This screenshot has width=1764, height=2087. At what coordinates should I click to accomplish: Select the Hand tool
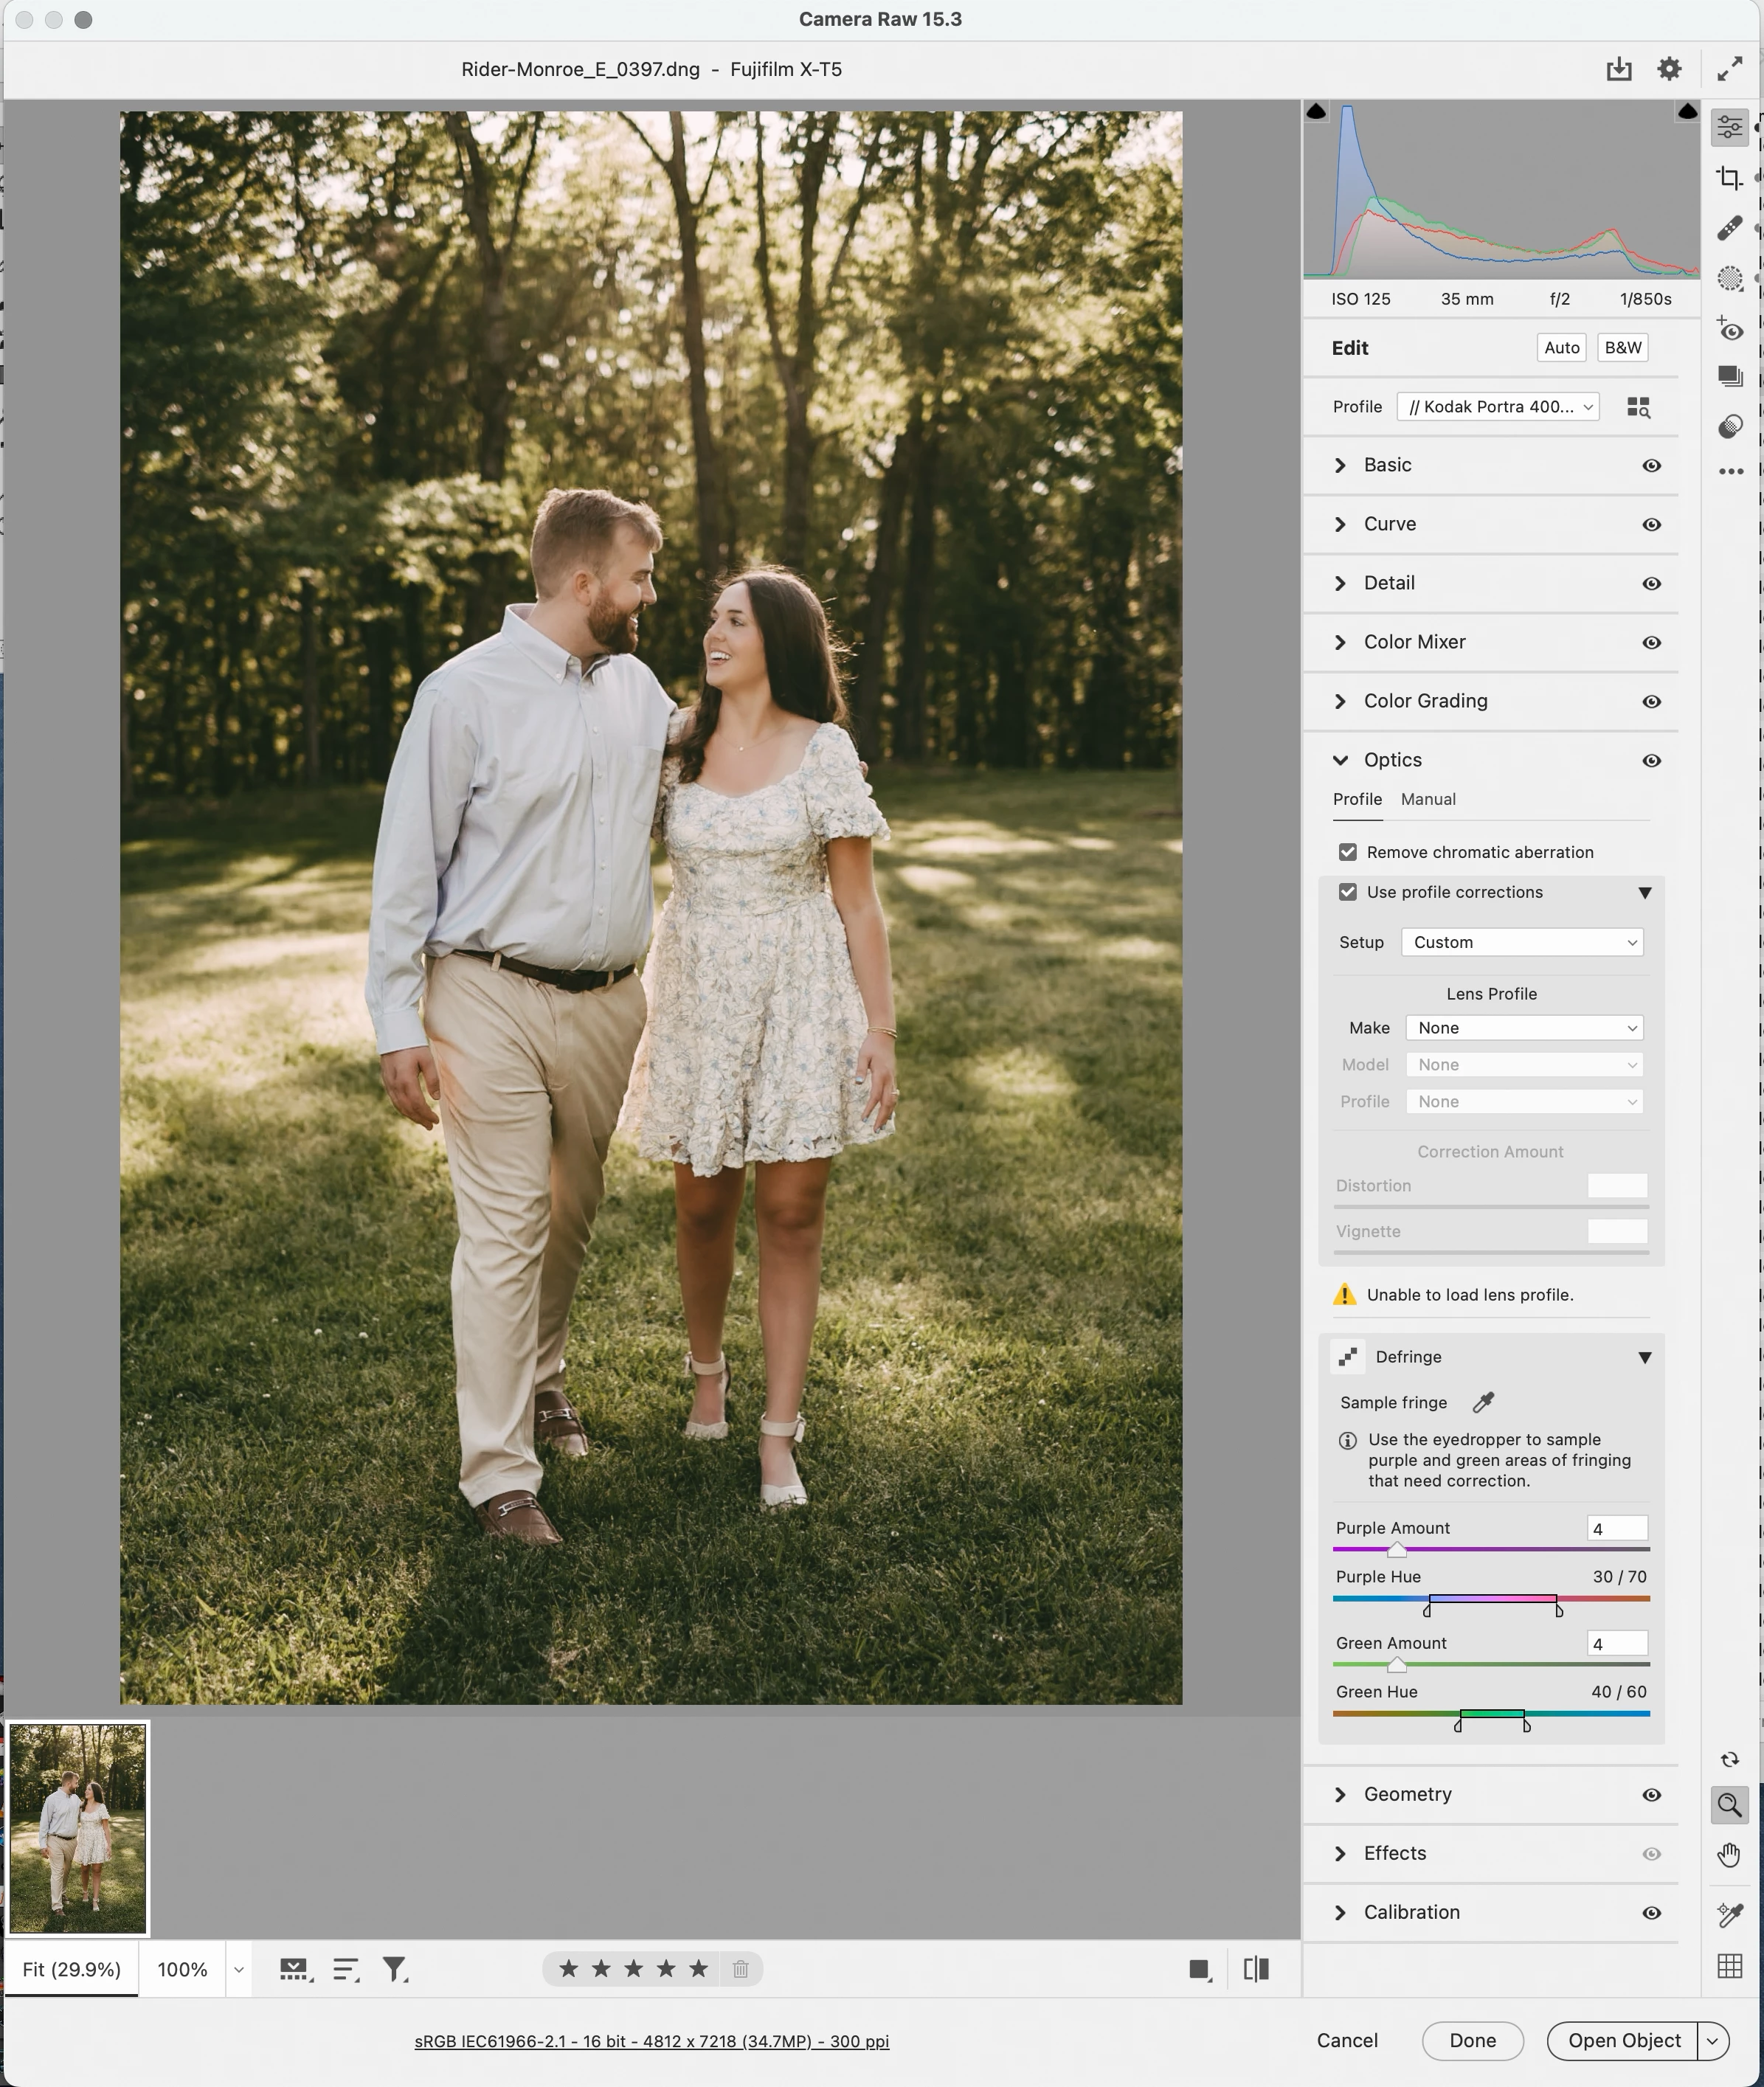[x=1728, y=1855]
